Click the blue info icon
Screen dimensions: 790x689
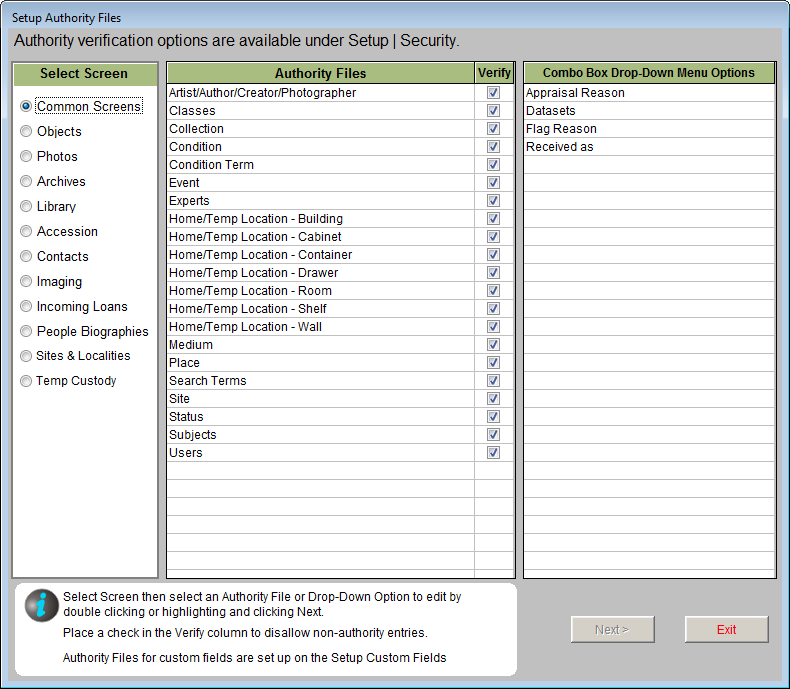tap(42, 606)
